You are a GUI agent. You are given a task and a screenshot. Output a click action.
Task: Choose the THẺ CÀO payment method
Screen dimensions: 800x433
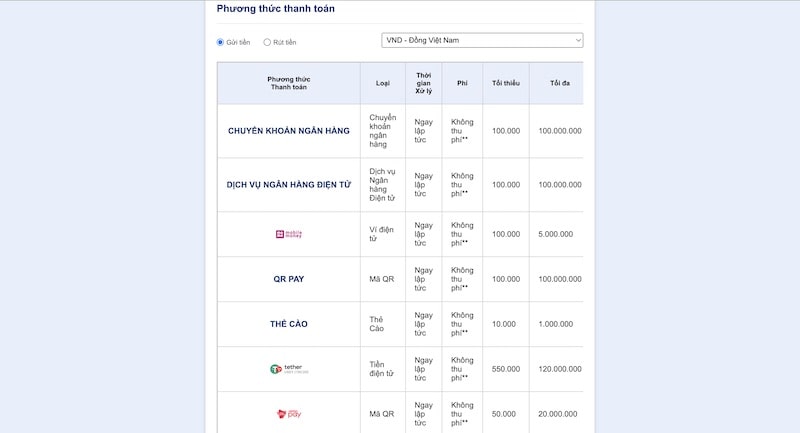[289, 324]
